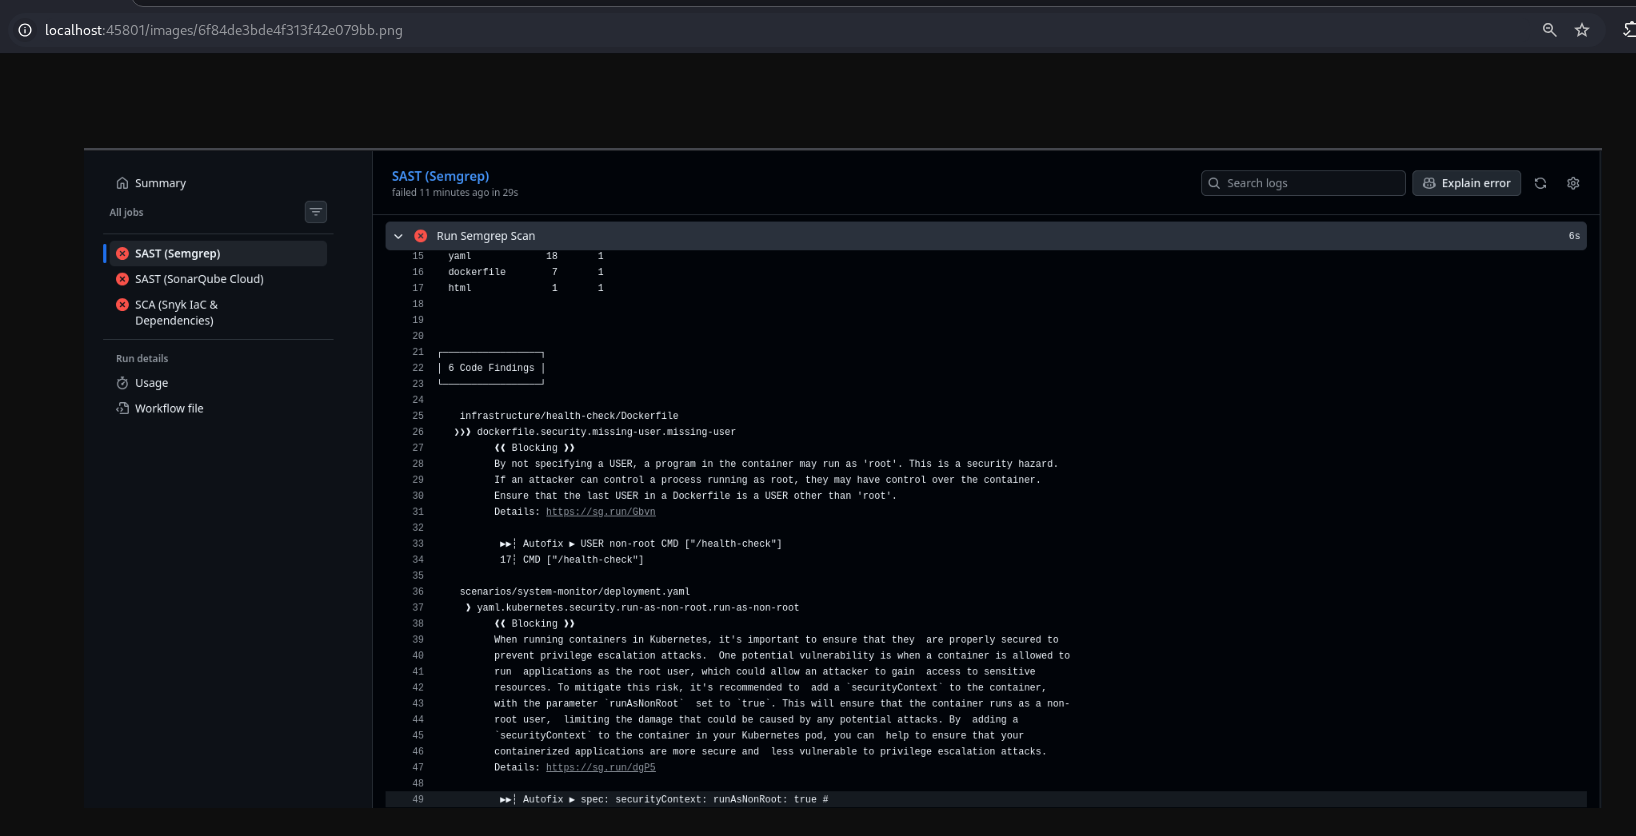Open the https://sg.run/dgP5 details link
The height and width of the screenshot is (836, 1636).
[600, 768]
